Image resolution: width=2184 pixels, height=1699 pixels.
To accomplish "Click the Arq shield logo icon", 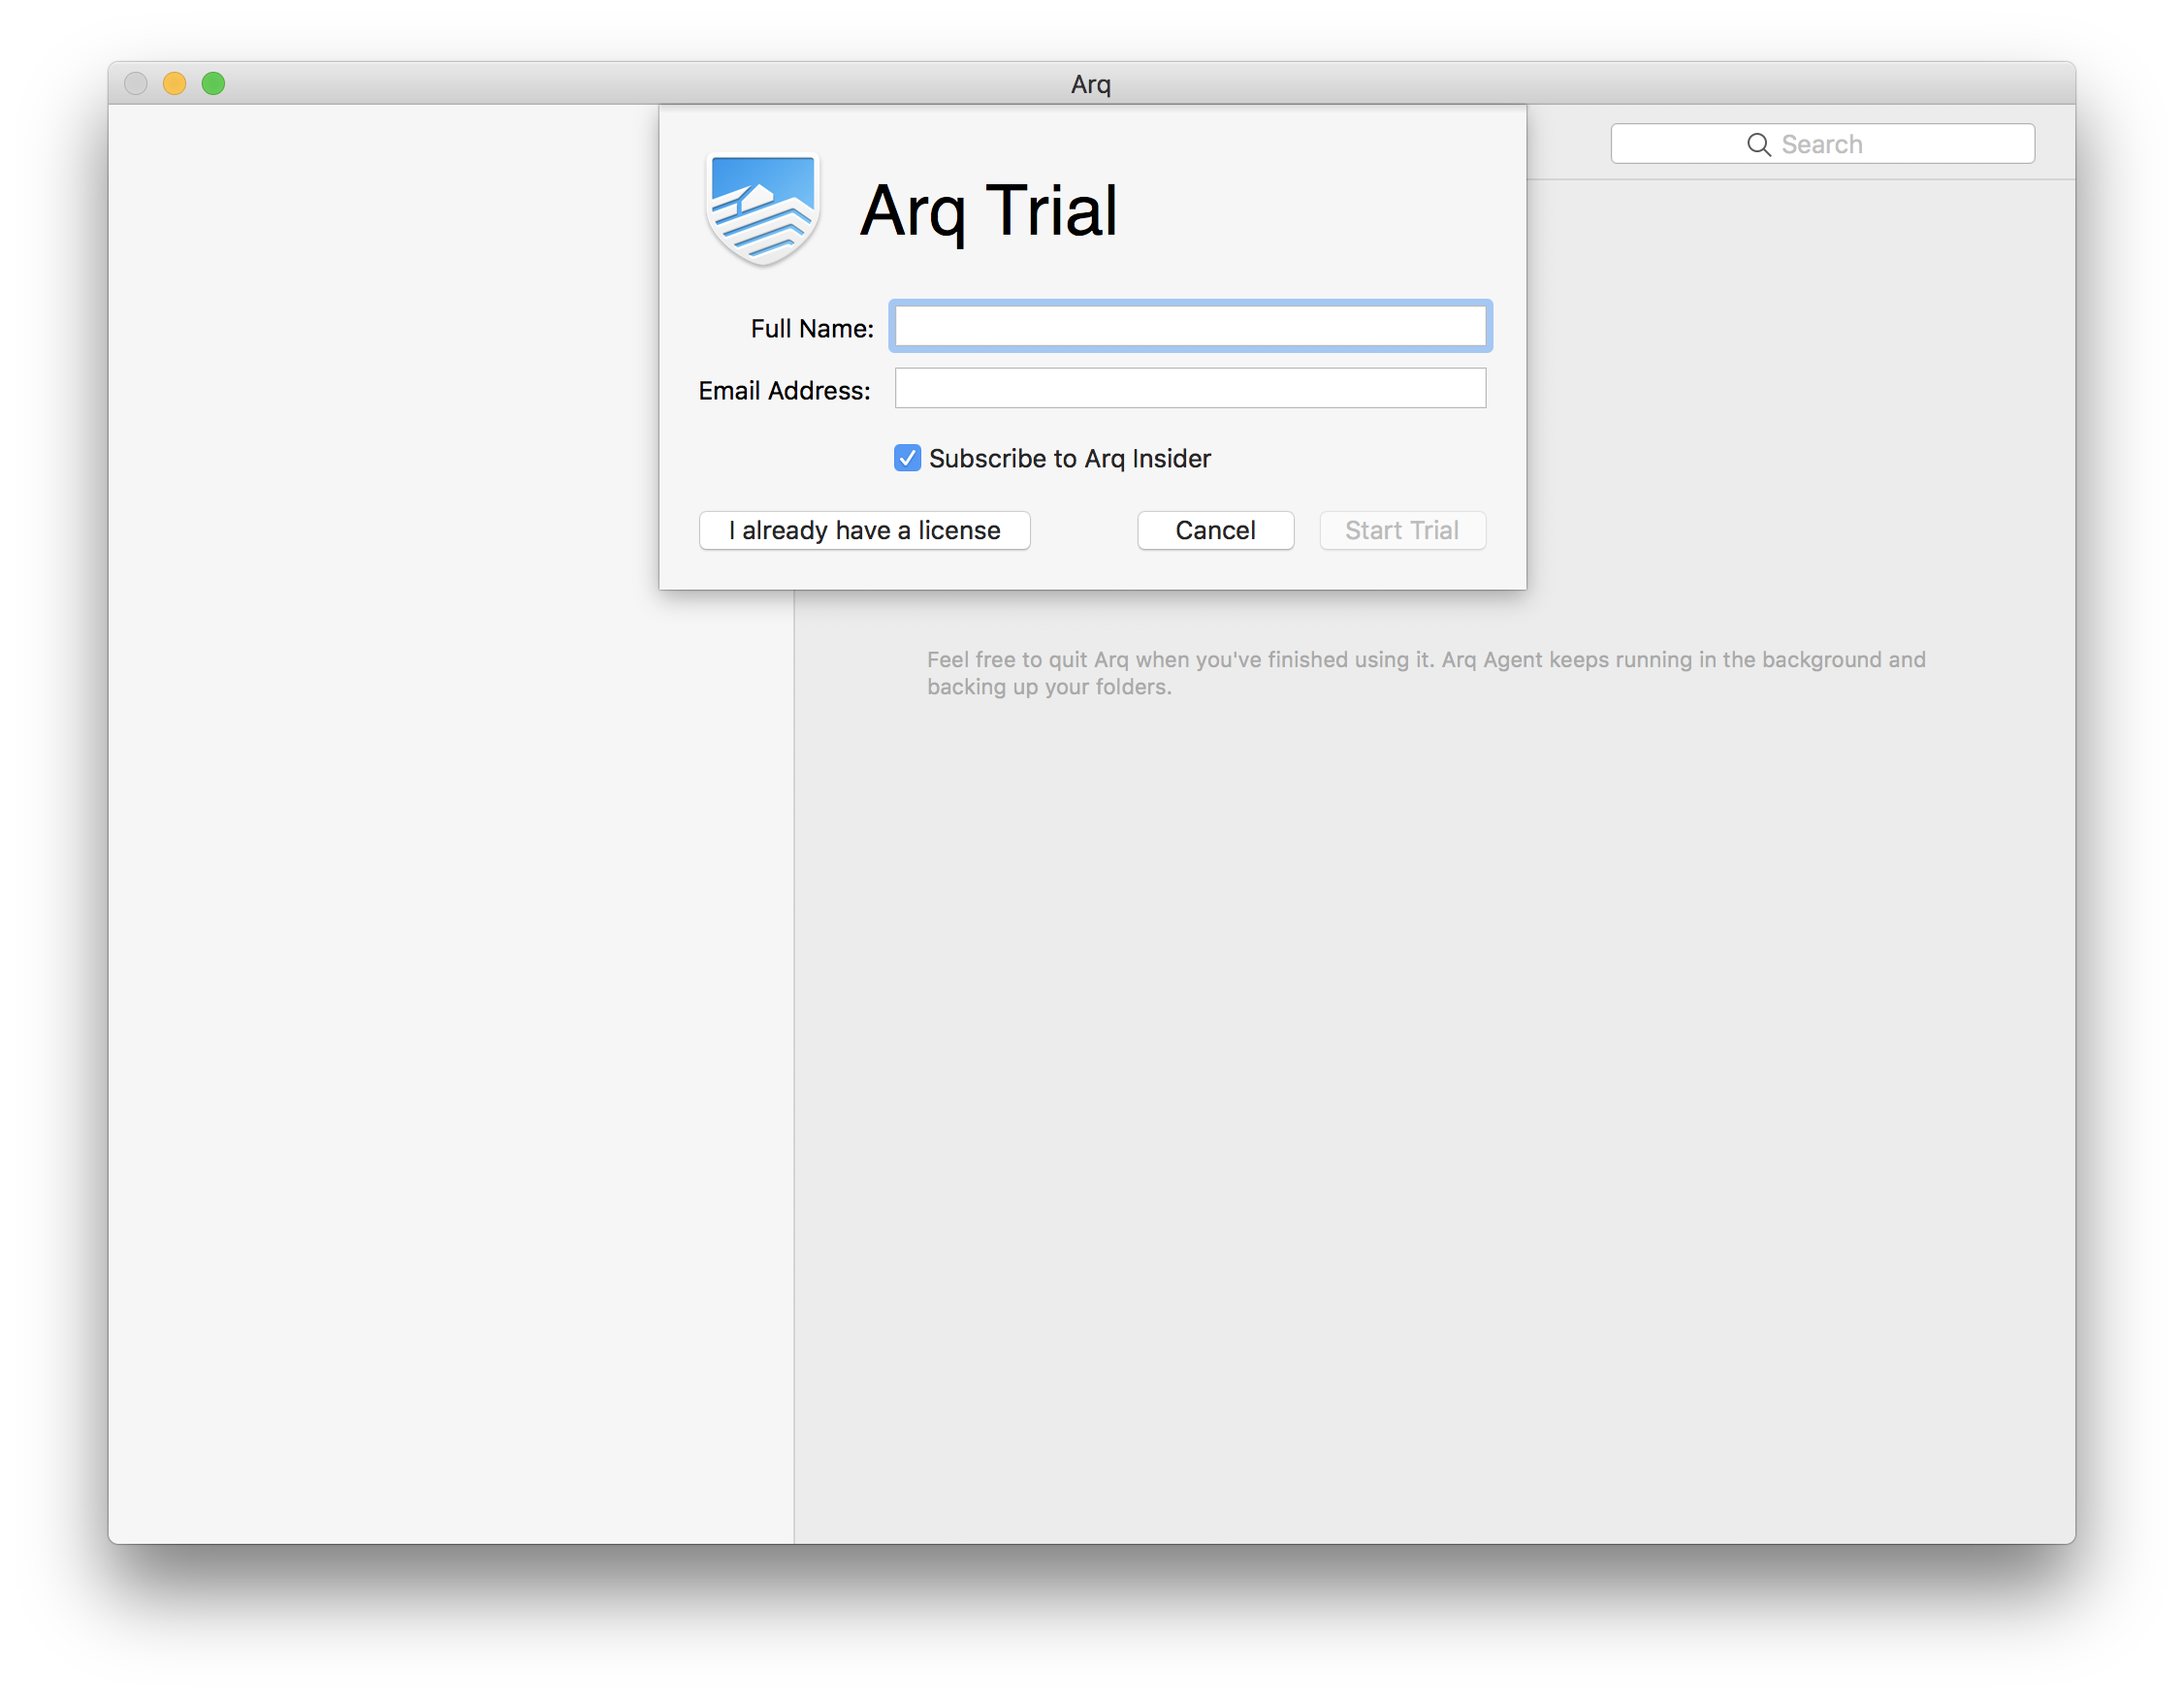I will [x=763, y=209].
